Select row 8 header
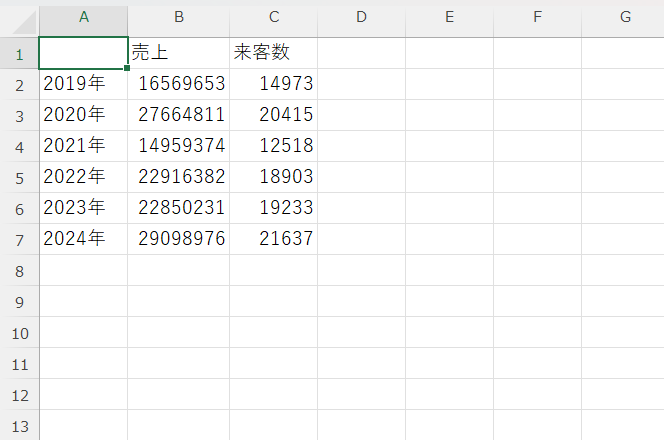Screen dimensions: 664x440 coord(19,270)
